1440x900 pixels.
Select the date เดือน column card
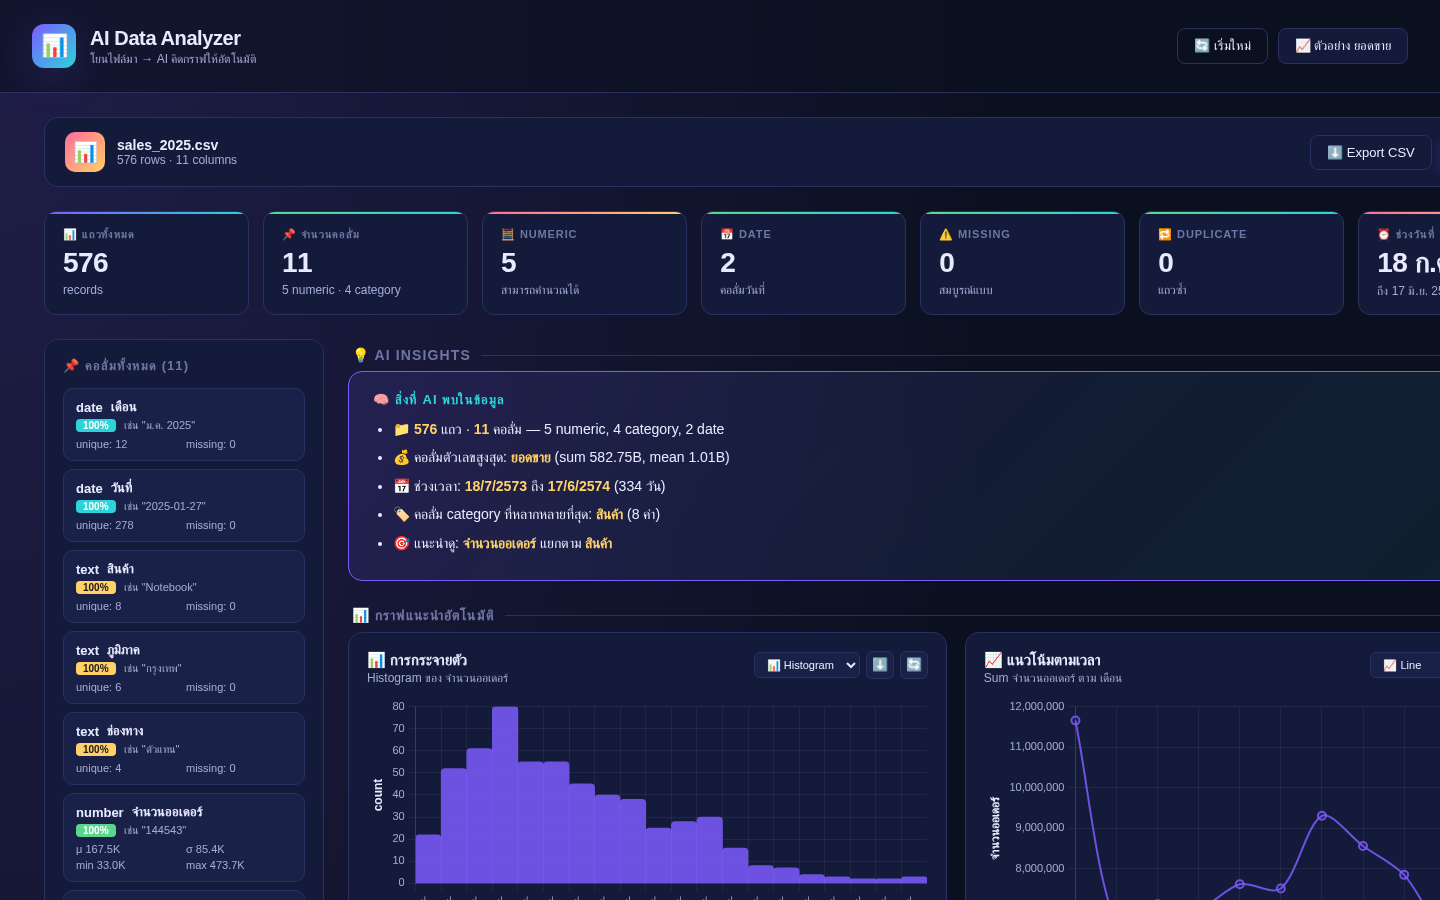coord(184,424)
